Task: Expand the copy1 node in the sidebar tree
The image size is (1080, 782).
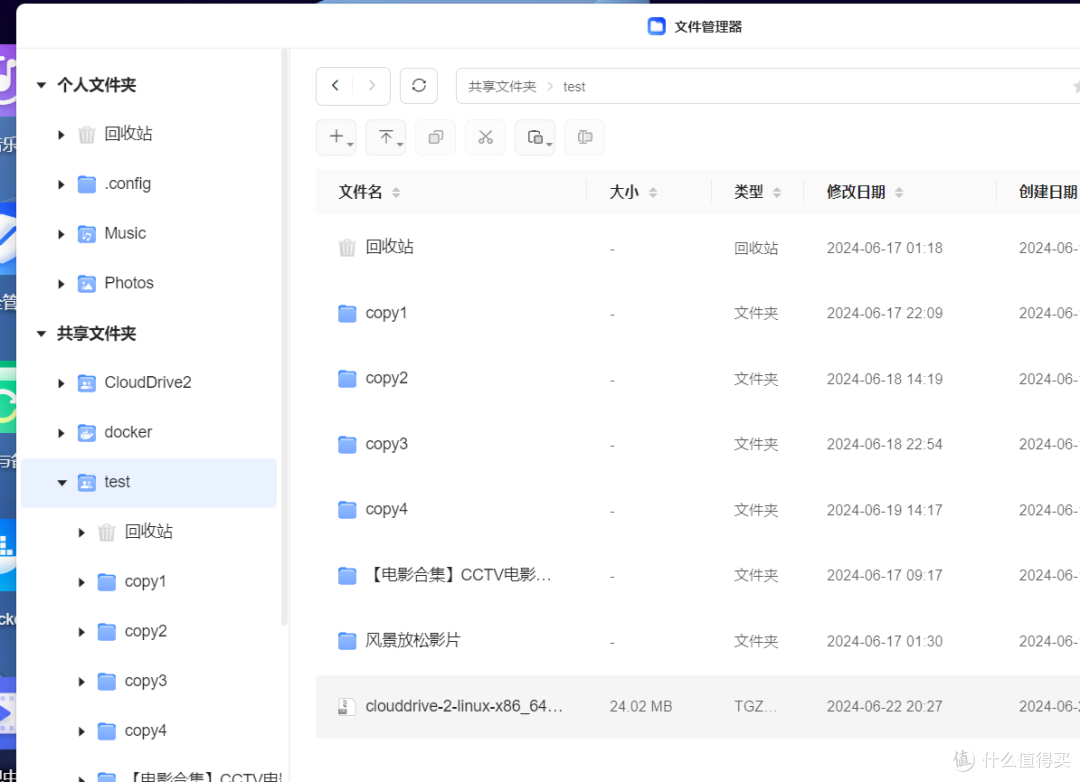Action: point(81,583)
